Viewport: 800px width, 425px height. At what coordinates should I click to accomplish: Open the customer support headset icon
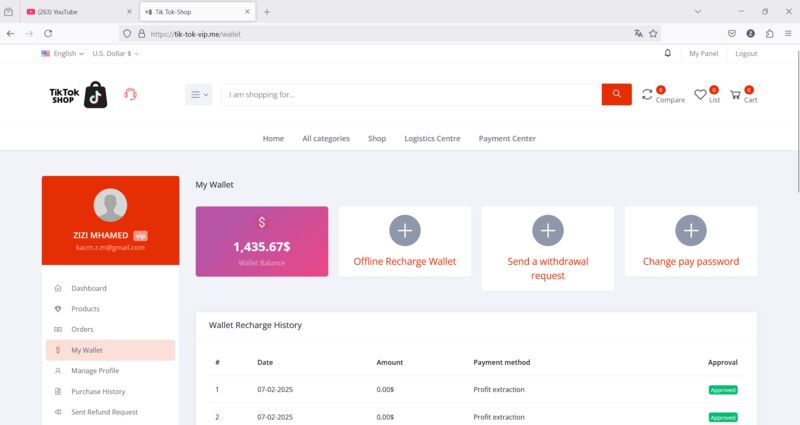click(x=130, y=94)
